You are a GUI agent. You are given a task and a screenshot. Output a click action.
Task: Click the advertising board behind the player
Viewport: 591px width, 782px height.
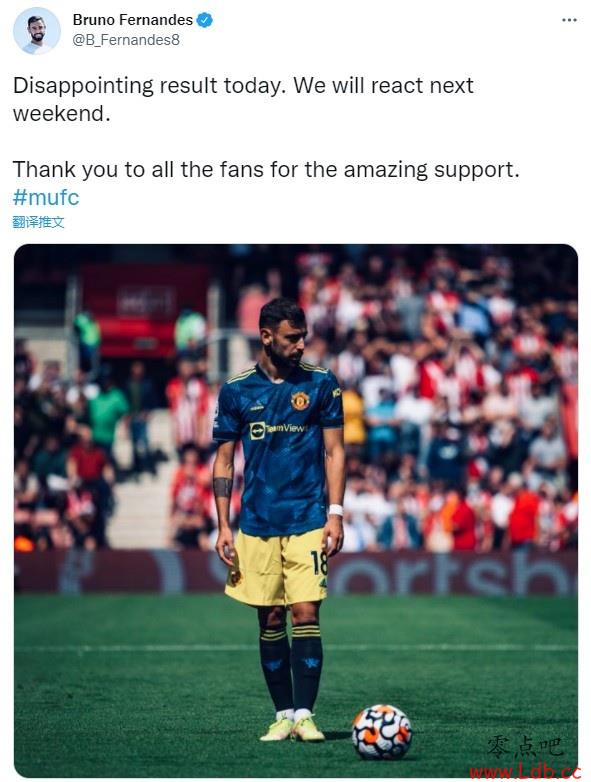pyautogui.click(x=296, y=573)
